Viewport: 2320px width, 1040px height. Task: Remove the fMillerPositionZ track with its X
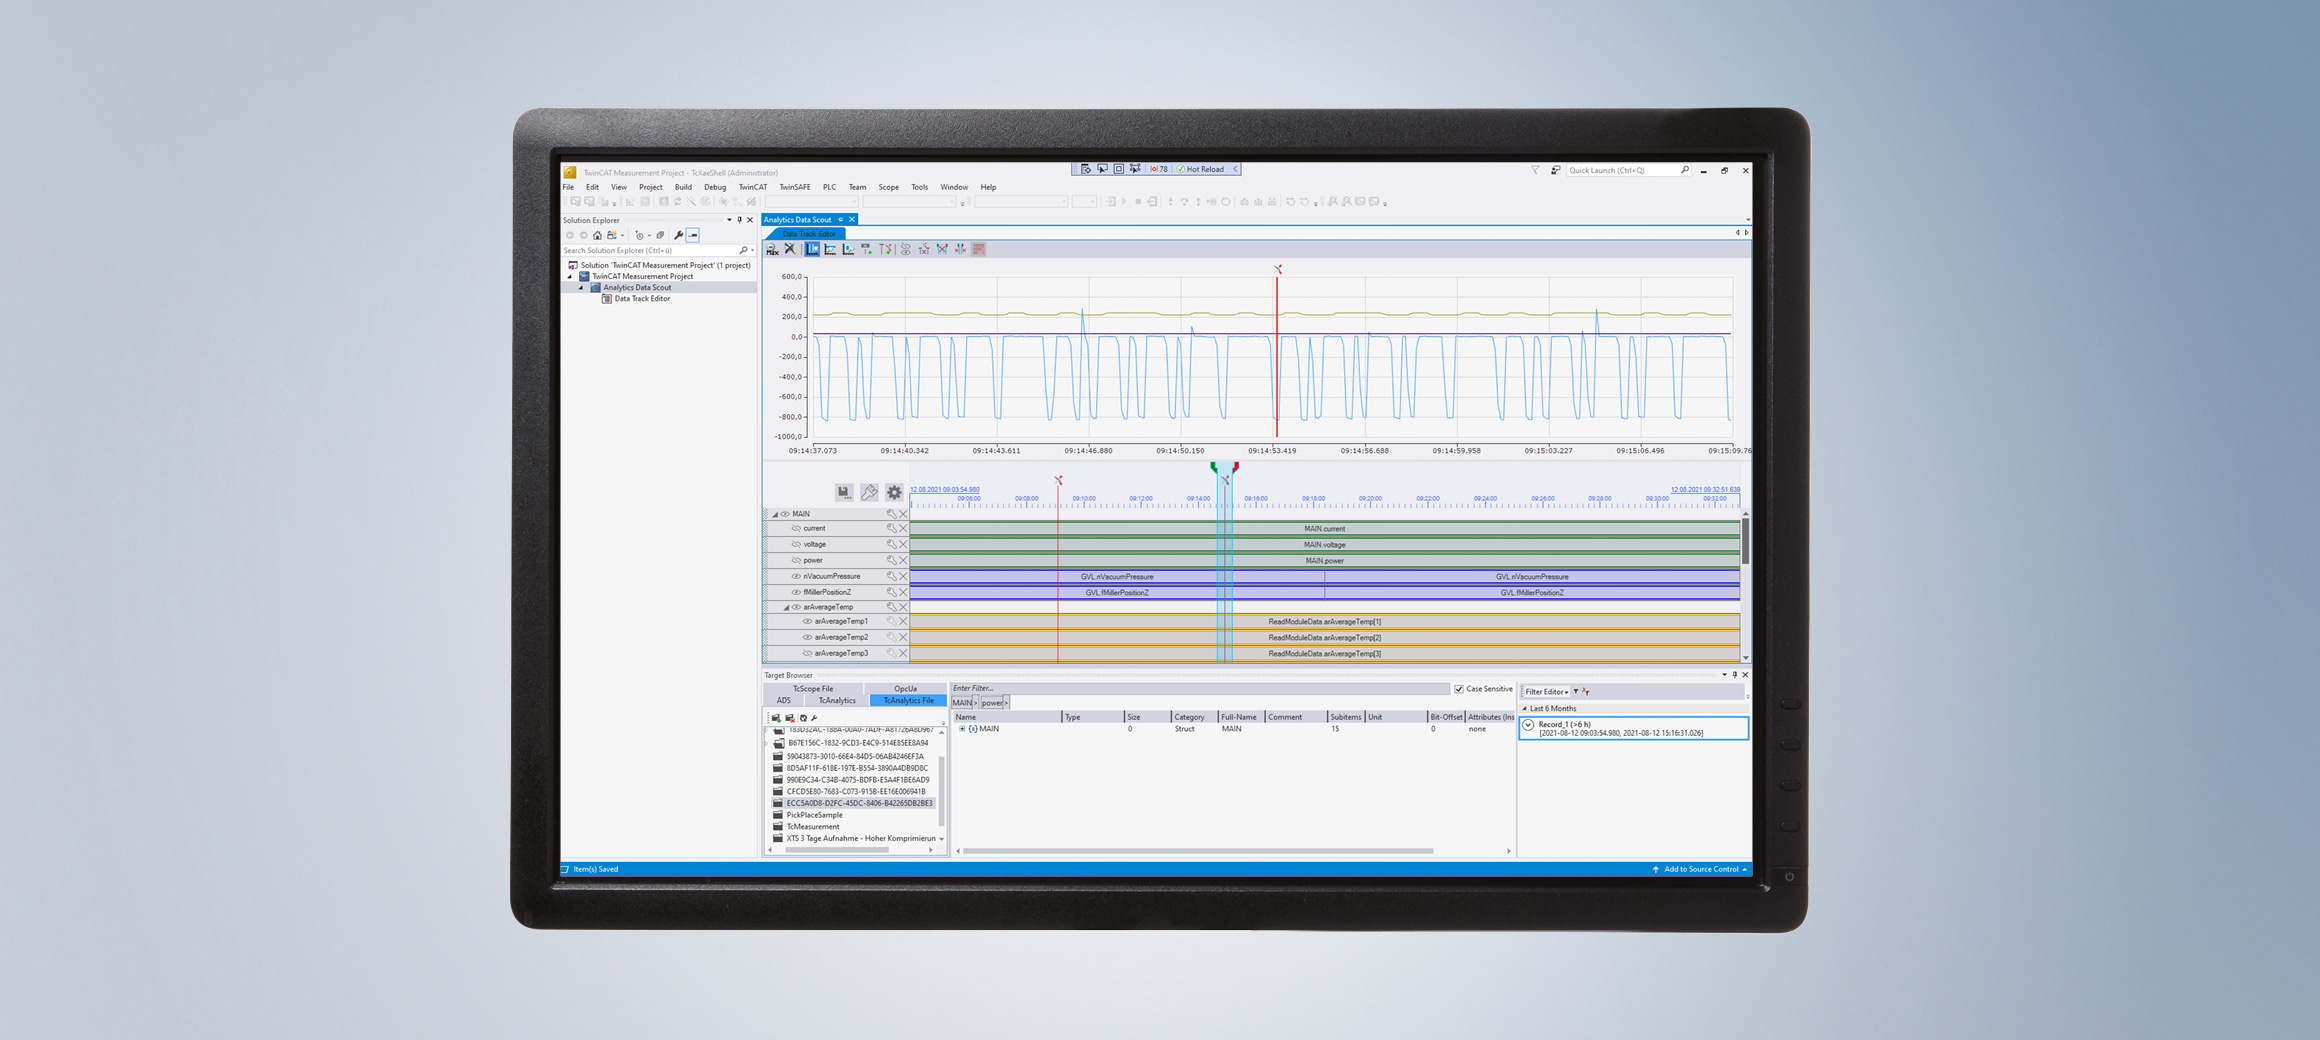903,592
